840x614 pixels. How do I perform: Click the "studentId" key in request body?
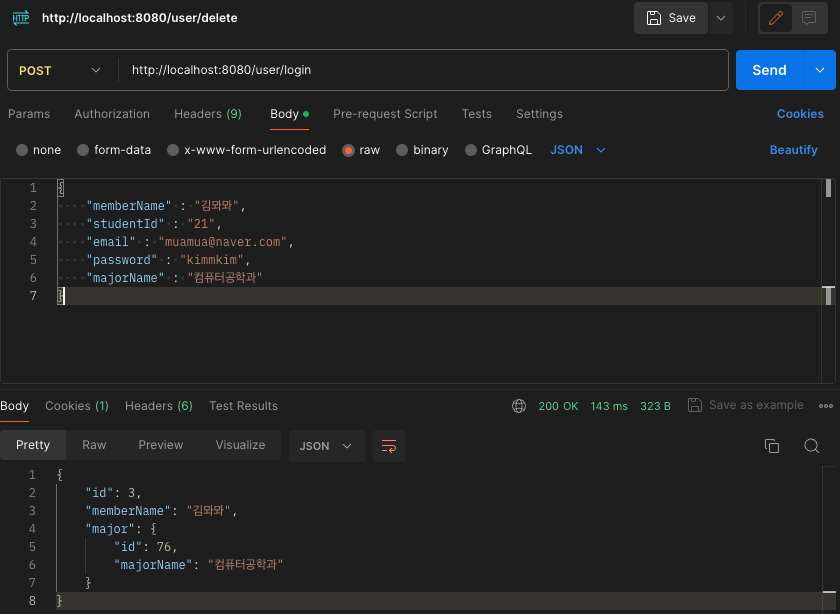(125, 224)
